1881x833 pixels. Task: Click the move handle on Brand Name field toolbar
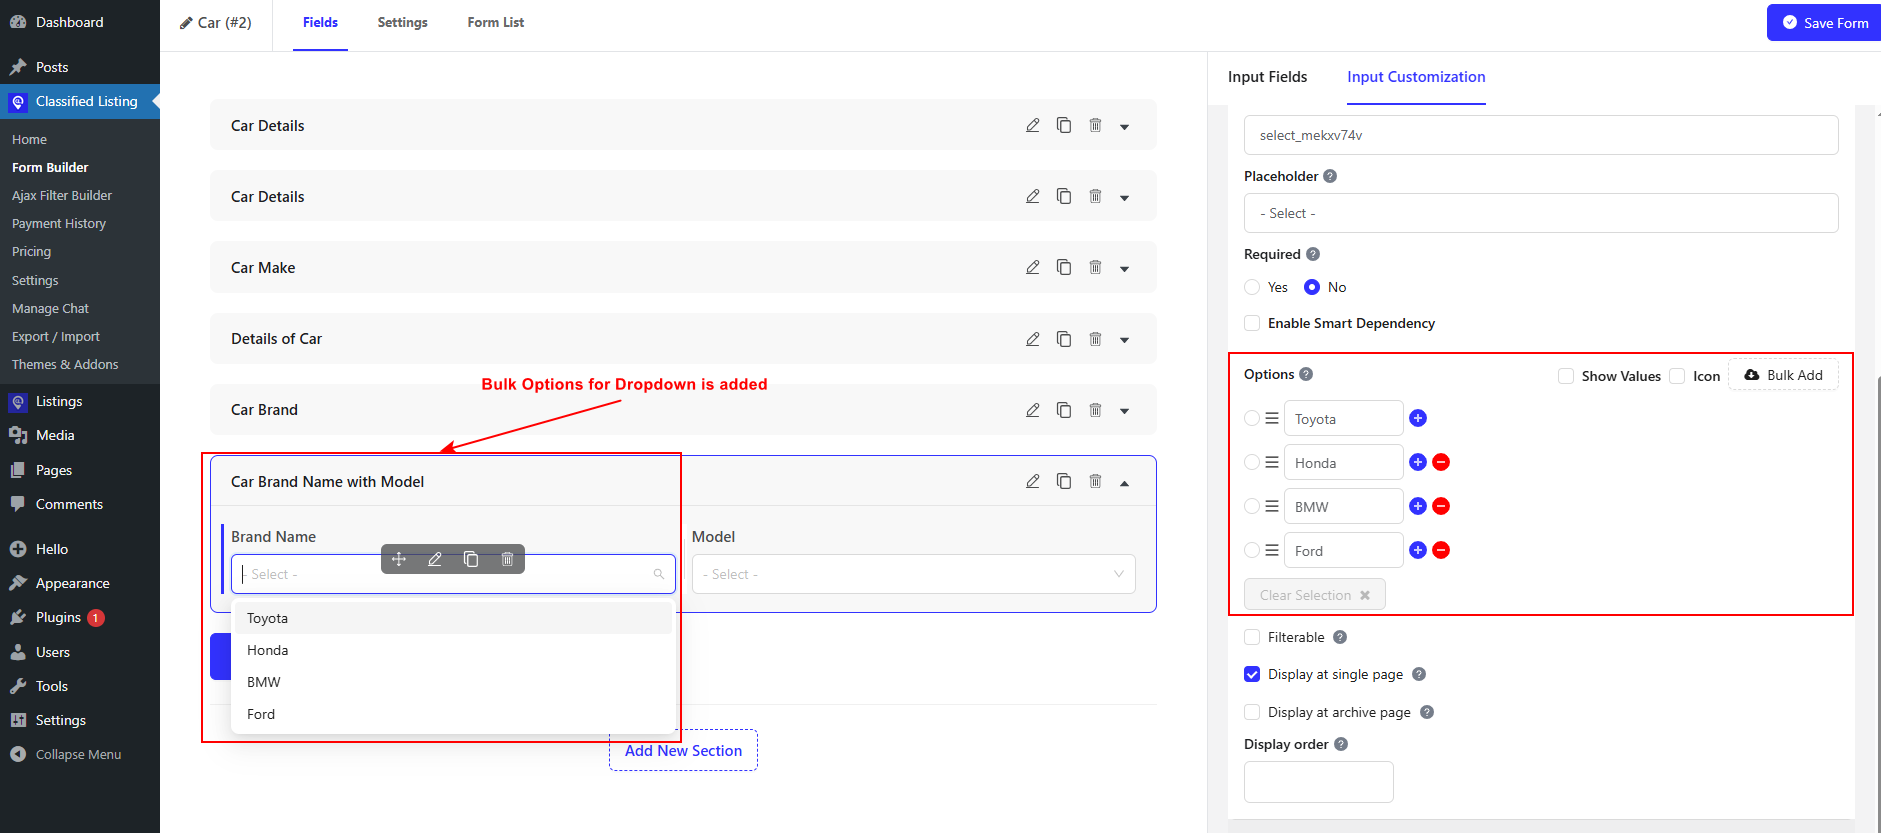click(399, 559)
